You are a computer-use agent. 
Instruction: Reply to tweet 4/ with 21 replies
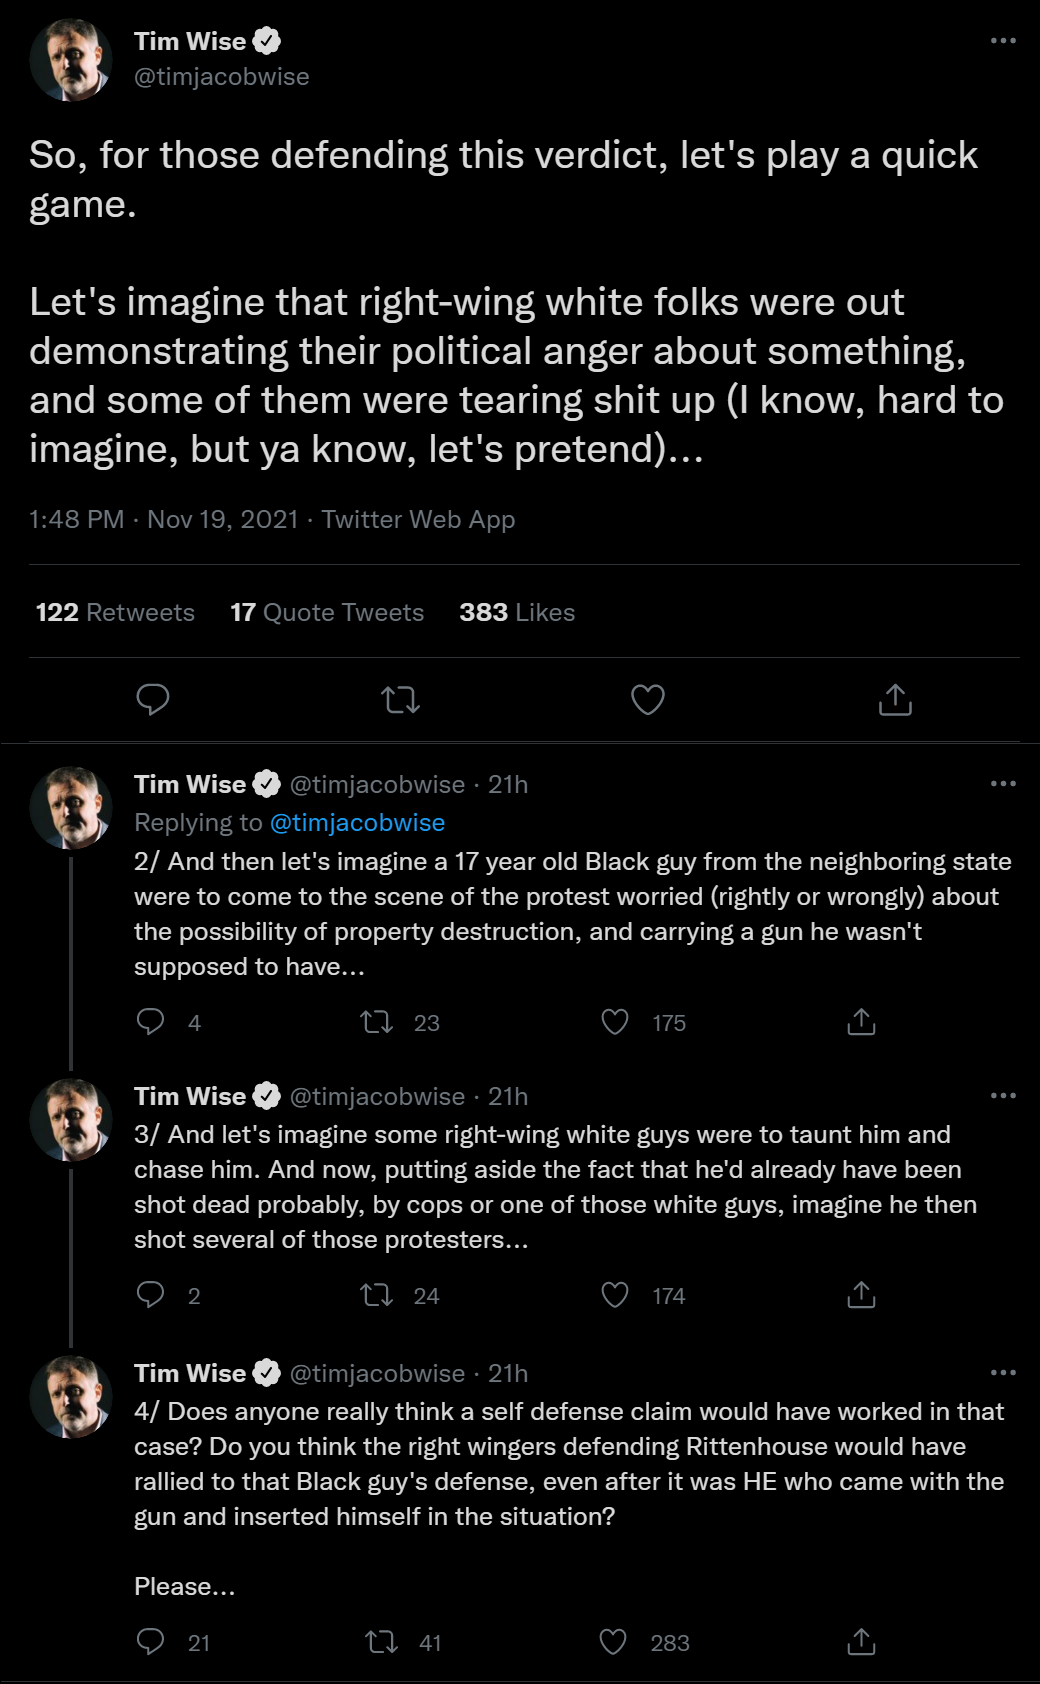point(150,1641)
